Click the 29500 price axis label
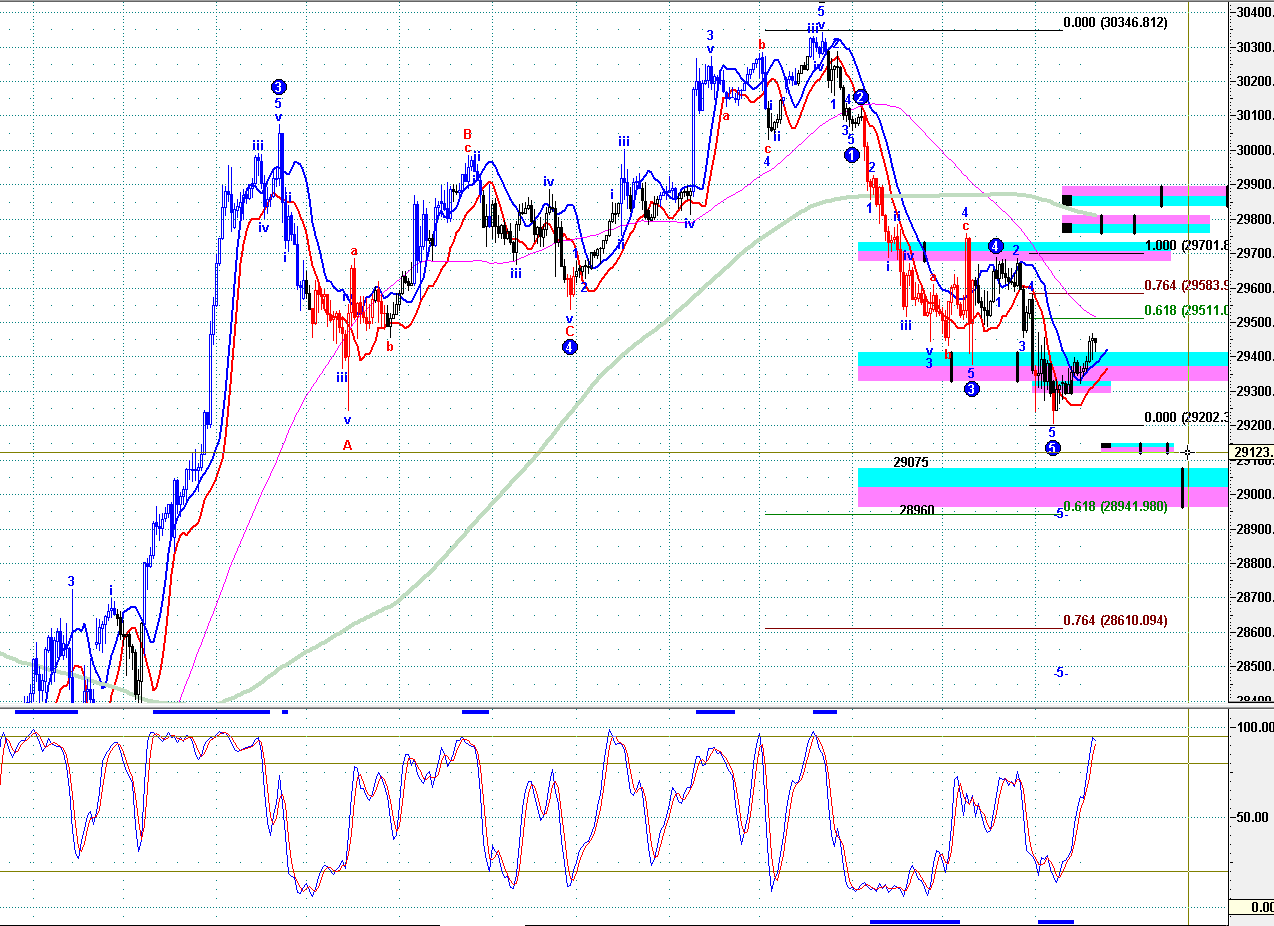The width and height of the screenshot is (1274, 926). pos(1255,323)
